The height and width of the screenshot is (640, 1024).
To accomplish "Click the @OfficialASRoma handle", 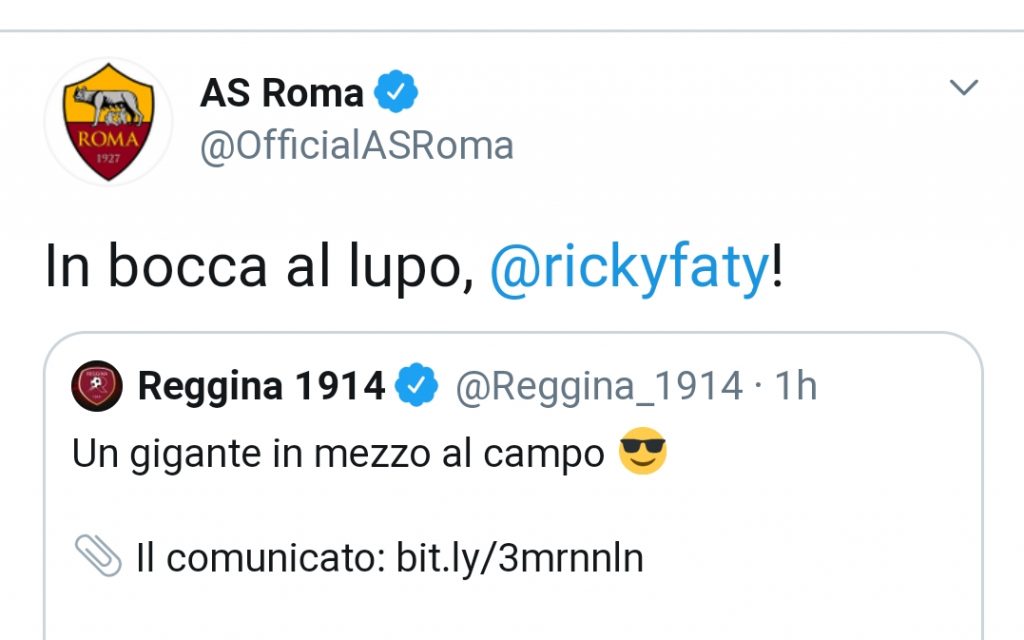I will 357,146.
